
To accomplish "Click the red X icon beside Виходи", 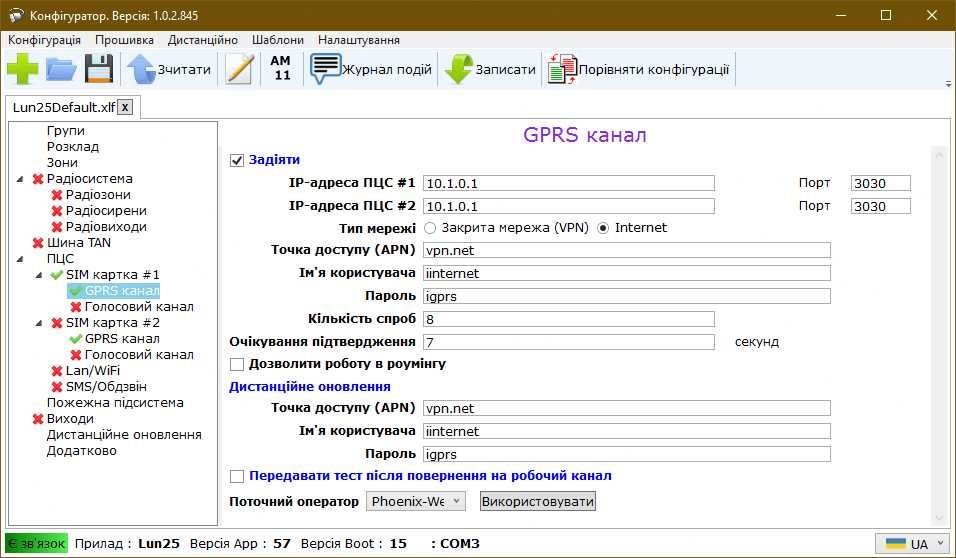I will click(38, 419).
